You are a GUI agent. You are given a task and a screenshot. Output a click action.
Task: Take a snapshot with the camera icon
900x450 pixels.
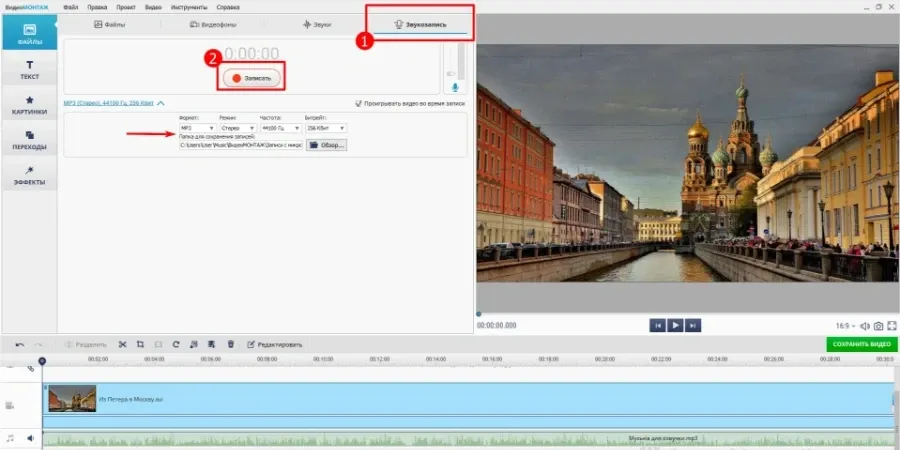click(878, 326)
